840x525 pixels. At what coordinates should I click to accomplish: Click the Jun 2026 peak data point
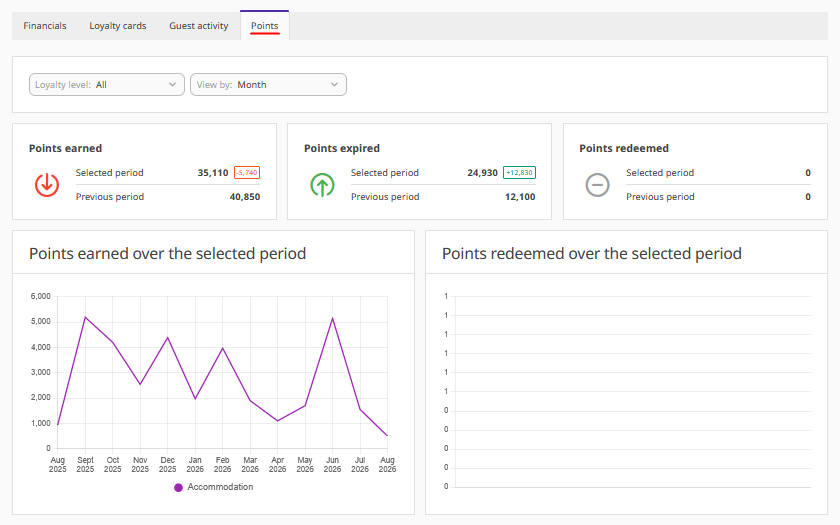tap(333, 318)
